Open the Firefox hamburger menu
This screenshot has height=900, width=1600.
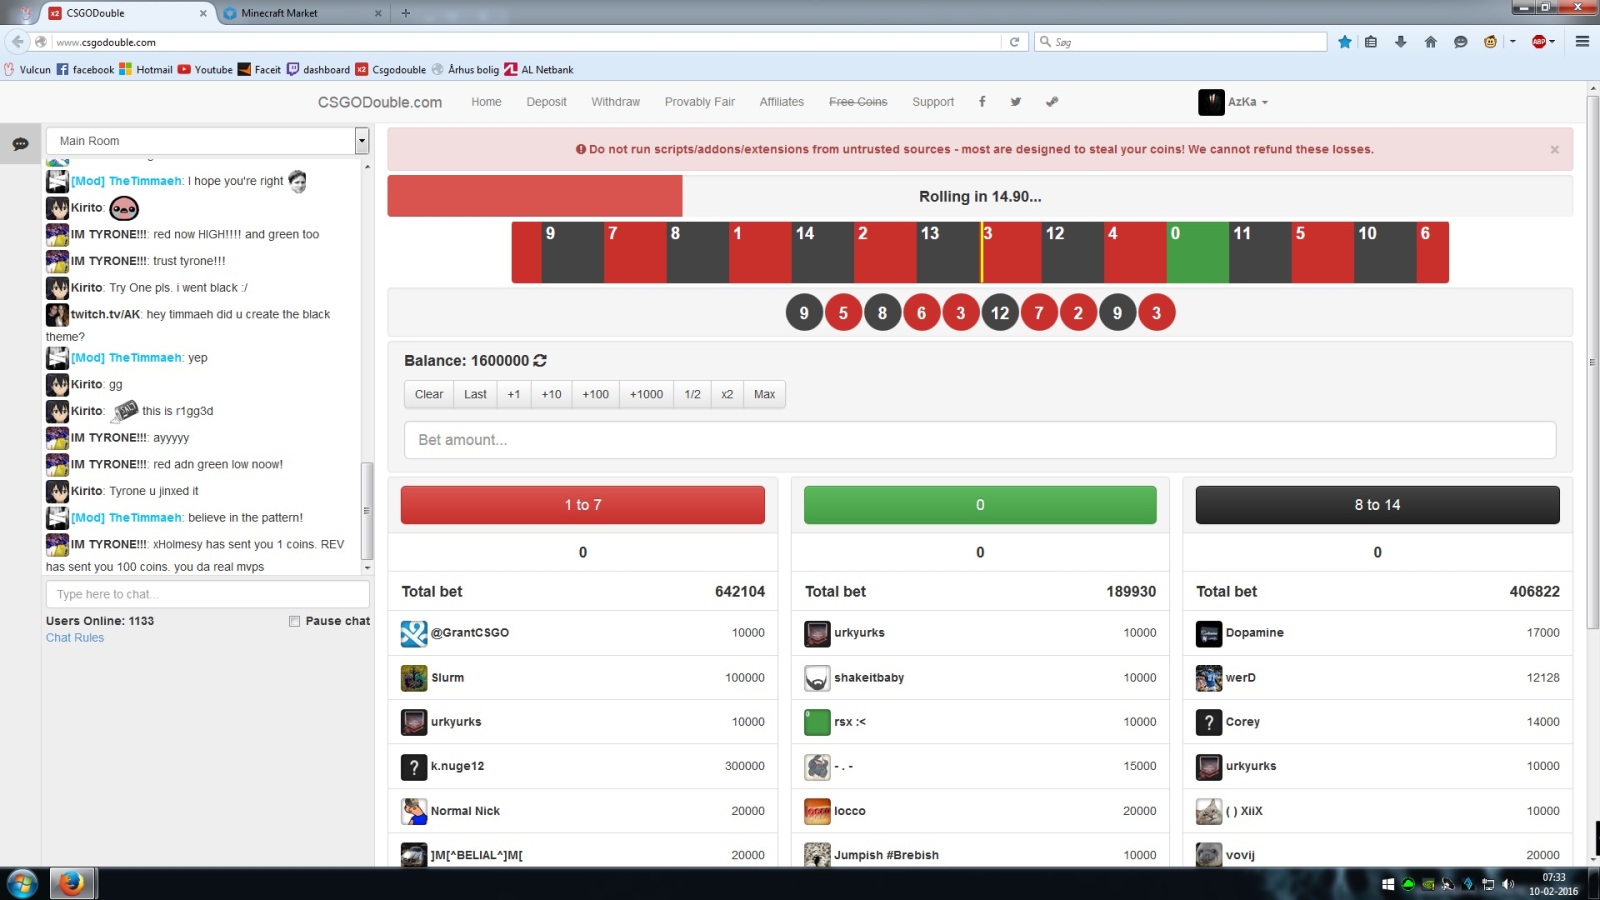tap(1582, 42)
